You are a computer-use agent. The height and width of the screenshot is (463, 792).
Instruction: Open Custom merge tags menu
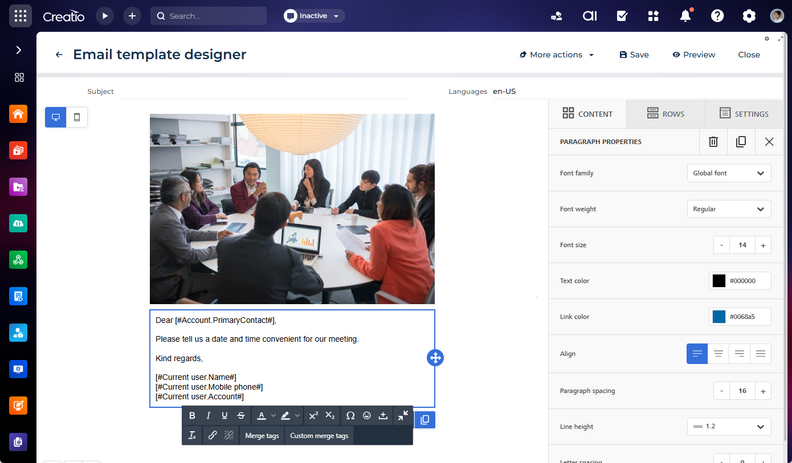pyautogui.click(x=319, y=435)
